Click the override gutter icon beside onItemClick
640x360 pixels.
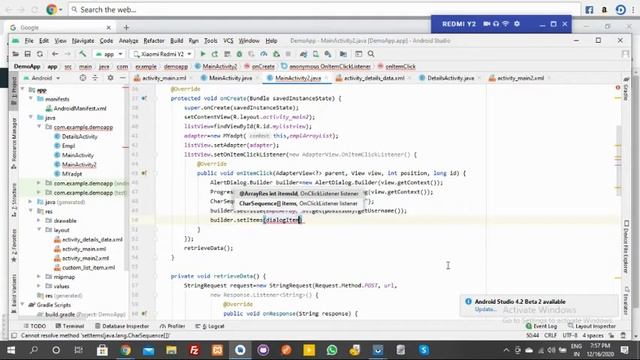144,173
